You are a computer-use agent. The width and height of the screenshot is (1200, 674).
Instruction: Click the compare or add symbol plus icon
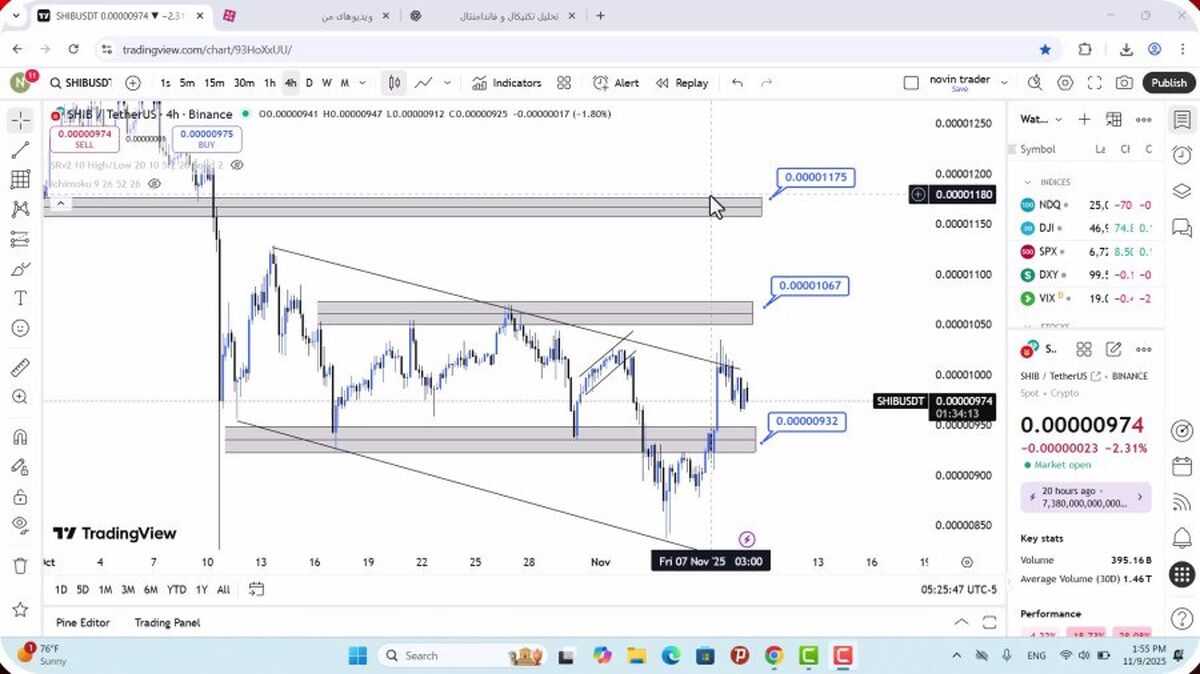pos(133,83)
